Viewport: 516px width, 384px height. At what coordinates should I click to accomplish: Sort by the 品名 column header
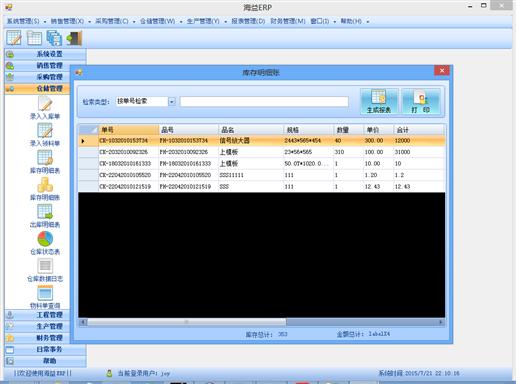click(251, 130)
